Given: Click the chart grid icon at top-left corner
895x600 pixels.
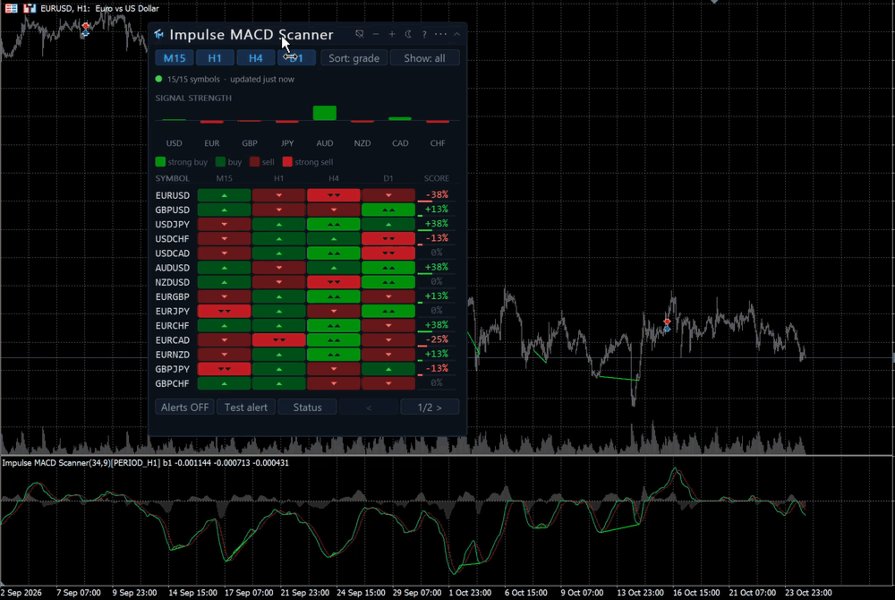Looking at the screenshot, I should coord(10,8).
